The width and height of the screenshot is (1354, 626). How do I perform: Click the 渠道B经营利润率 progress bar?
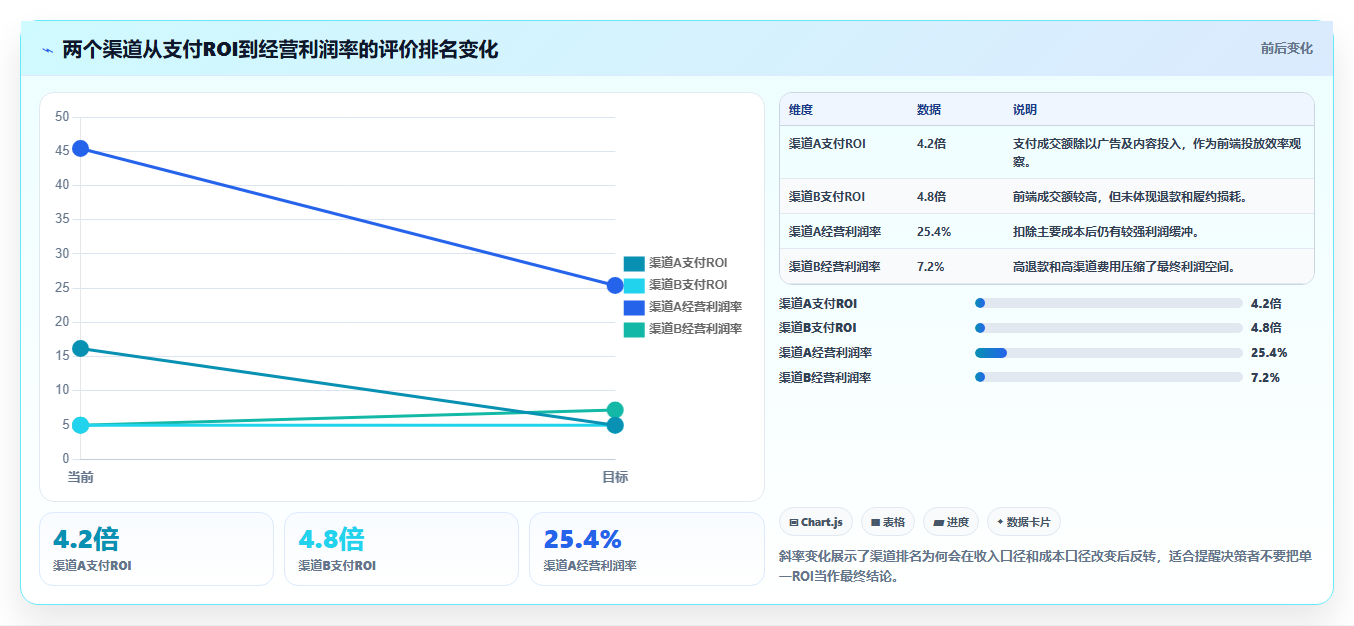click(1109, 377)
